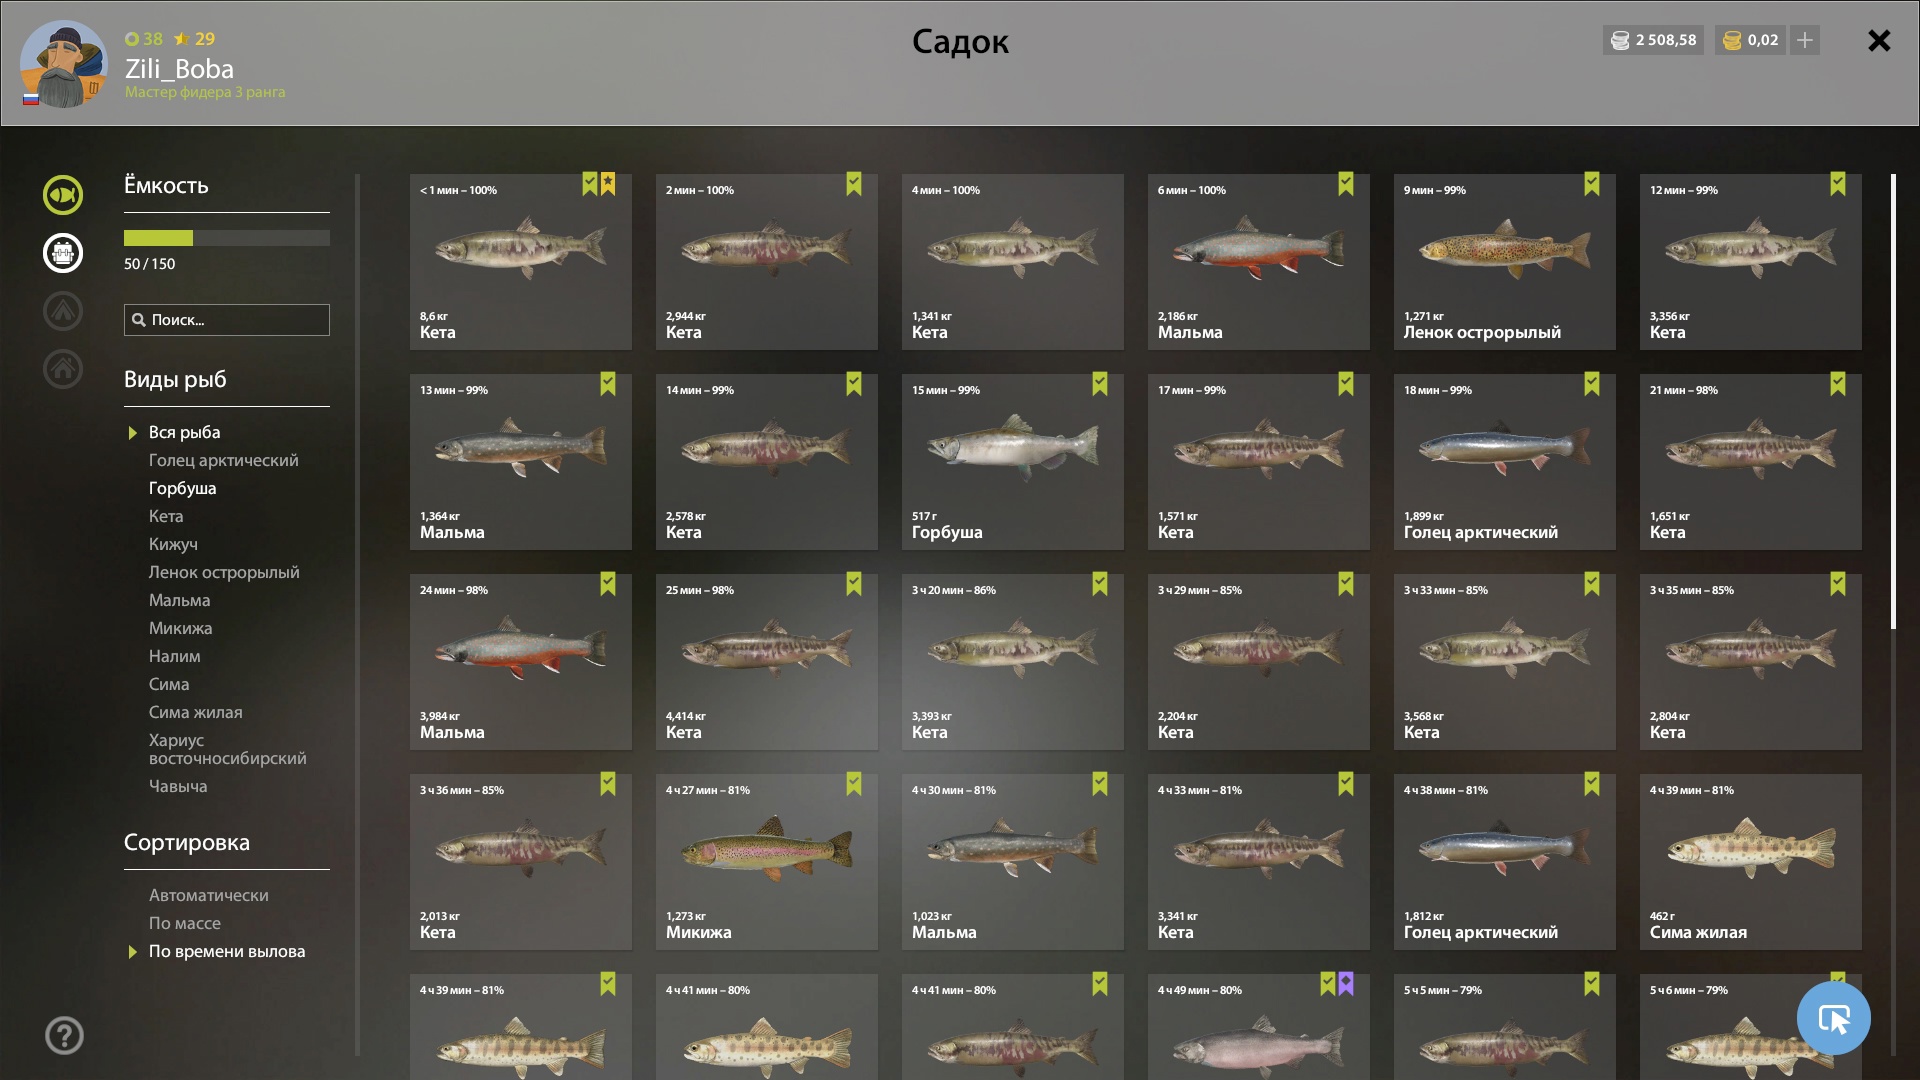Viewport: 1920px width, 1080px height.
Task: Toggle star marker on the 8,6 kg Кета
Action: click(608, 184)
